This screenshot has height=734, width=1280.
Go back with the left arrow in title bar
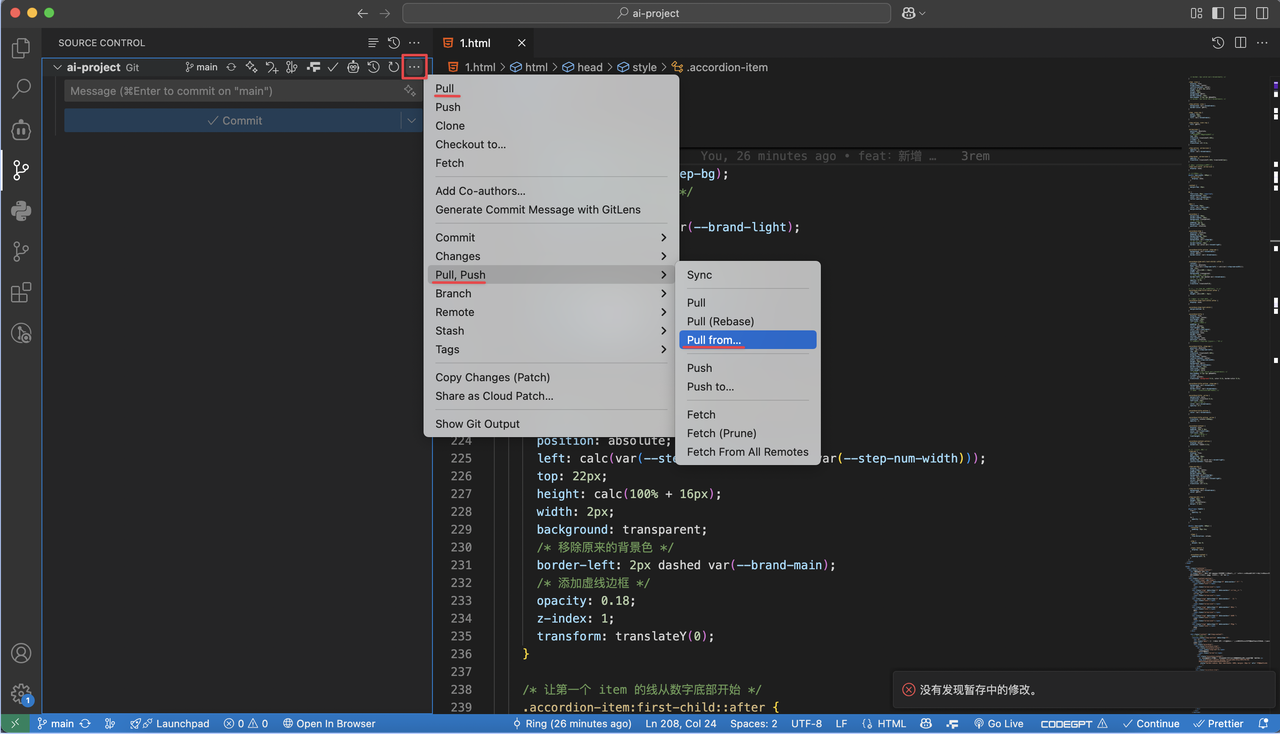pyautogui.click(x=363, y=13)
